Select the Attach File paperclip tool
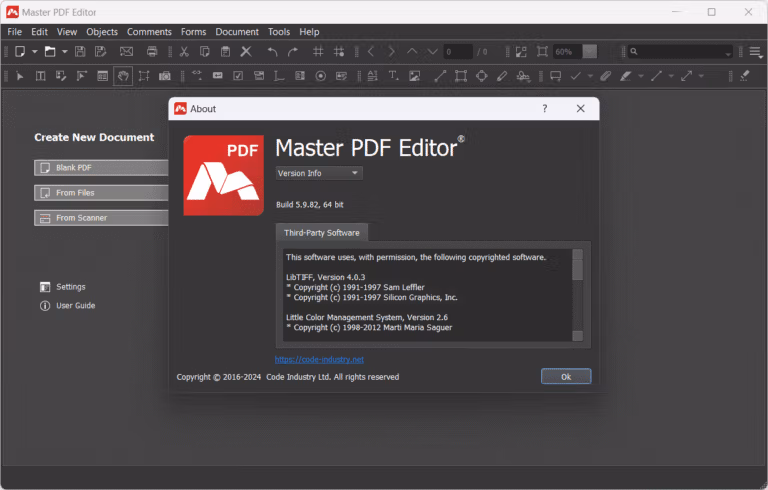Viewport: 768px width, 490px height. coord(606,76)
